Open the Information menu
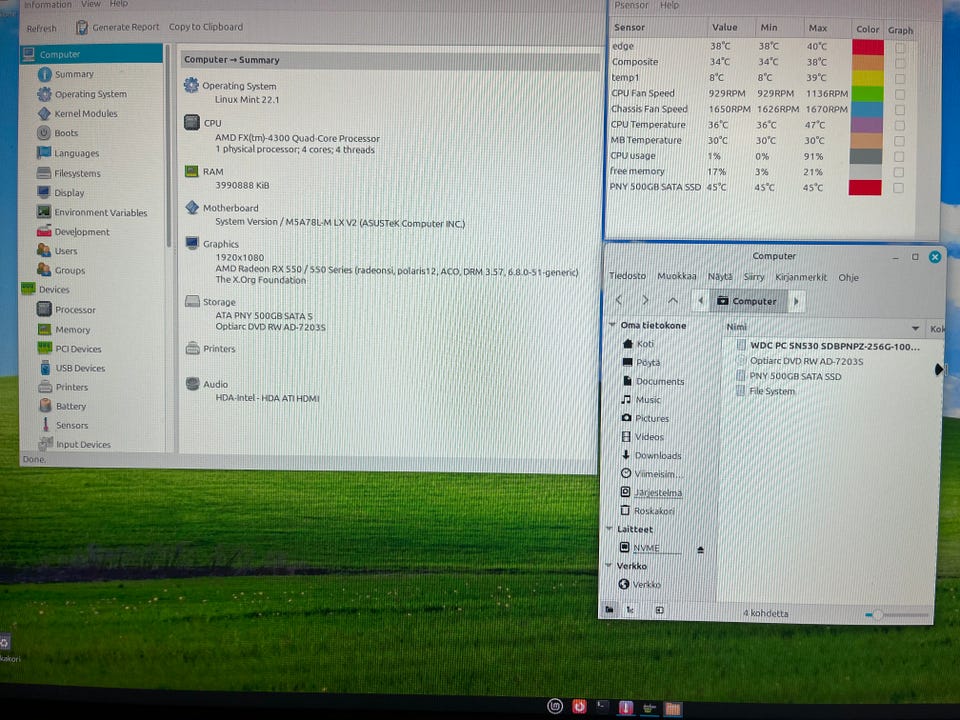Viewport: 960px width, 720px height. click(x=47, y=4)
